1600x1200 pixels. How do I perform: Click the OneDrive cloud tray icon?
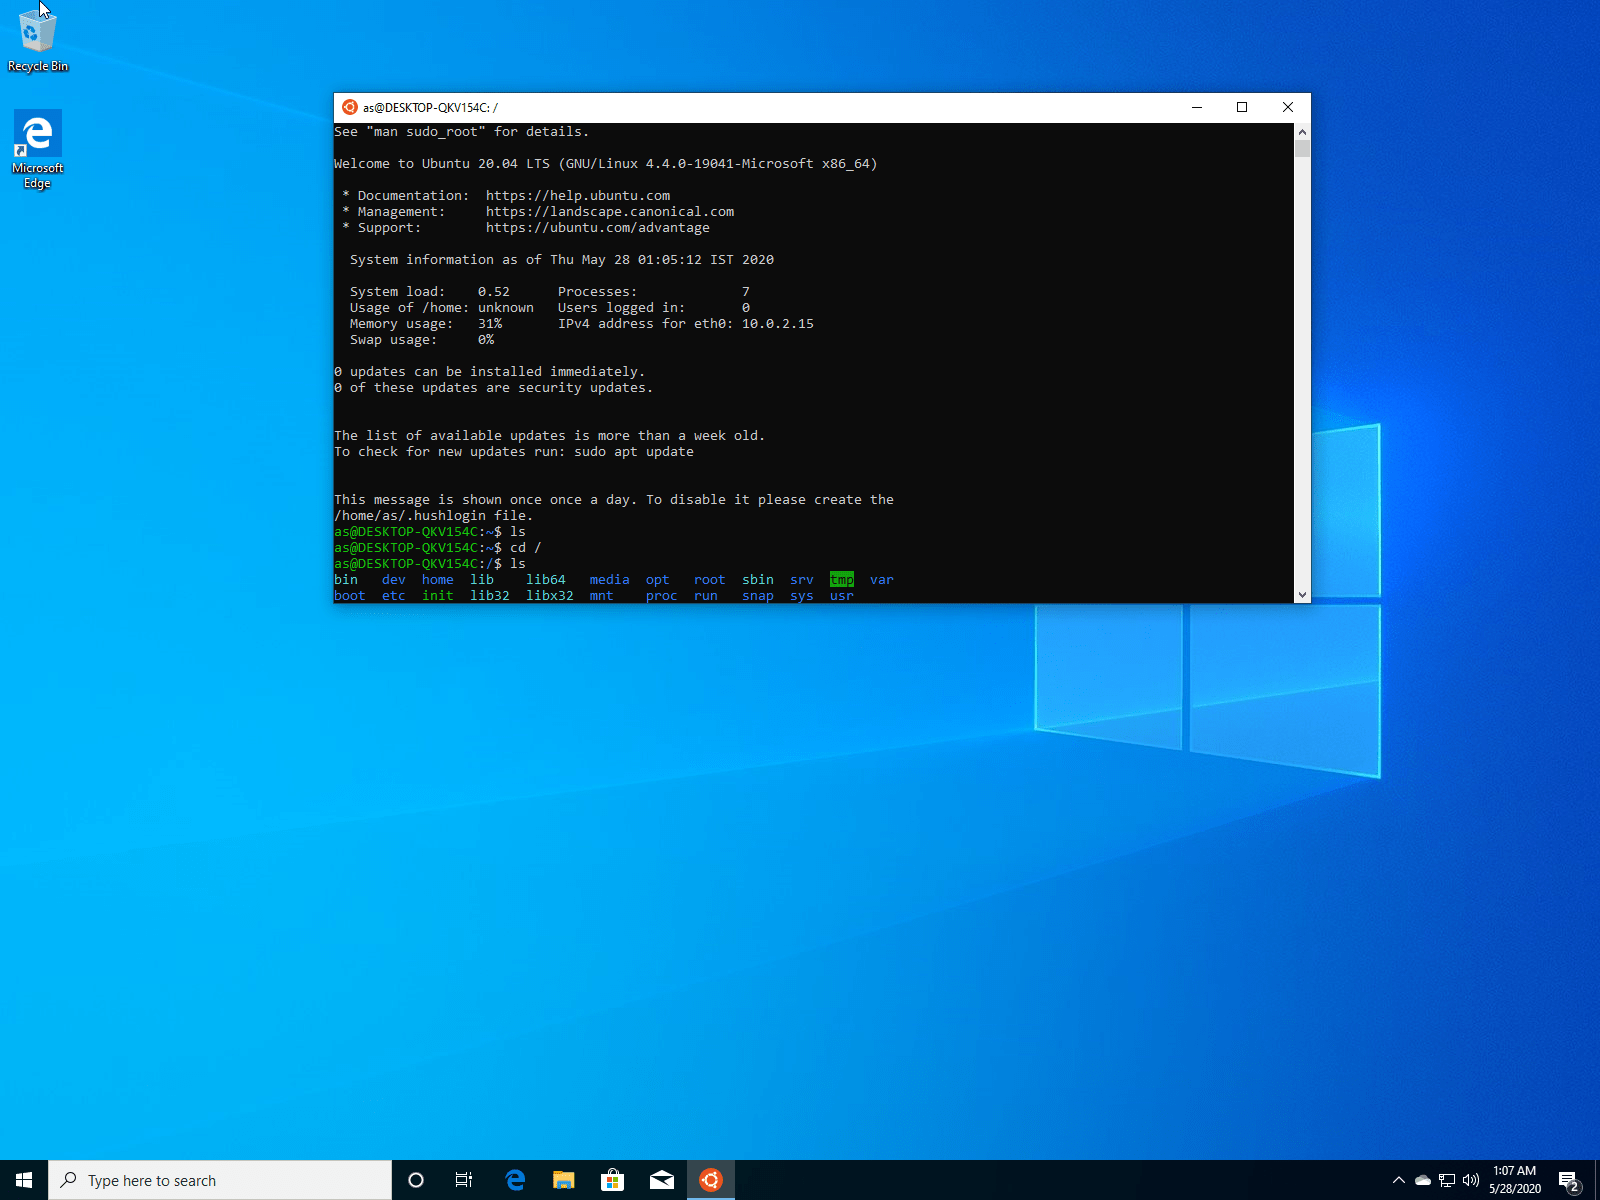pos(1423,1180)
